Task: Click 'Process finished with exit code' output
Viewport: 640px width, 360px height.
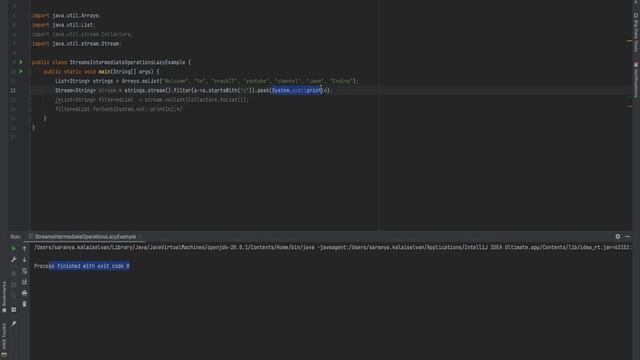Action: click(x=82, y=266)
